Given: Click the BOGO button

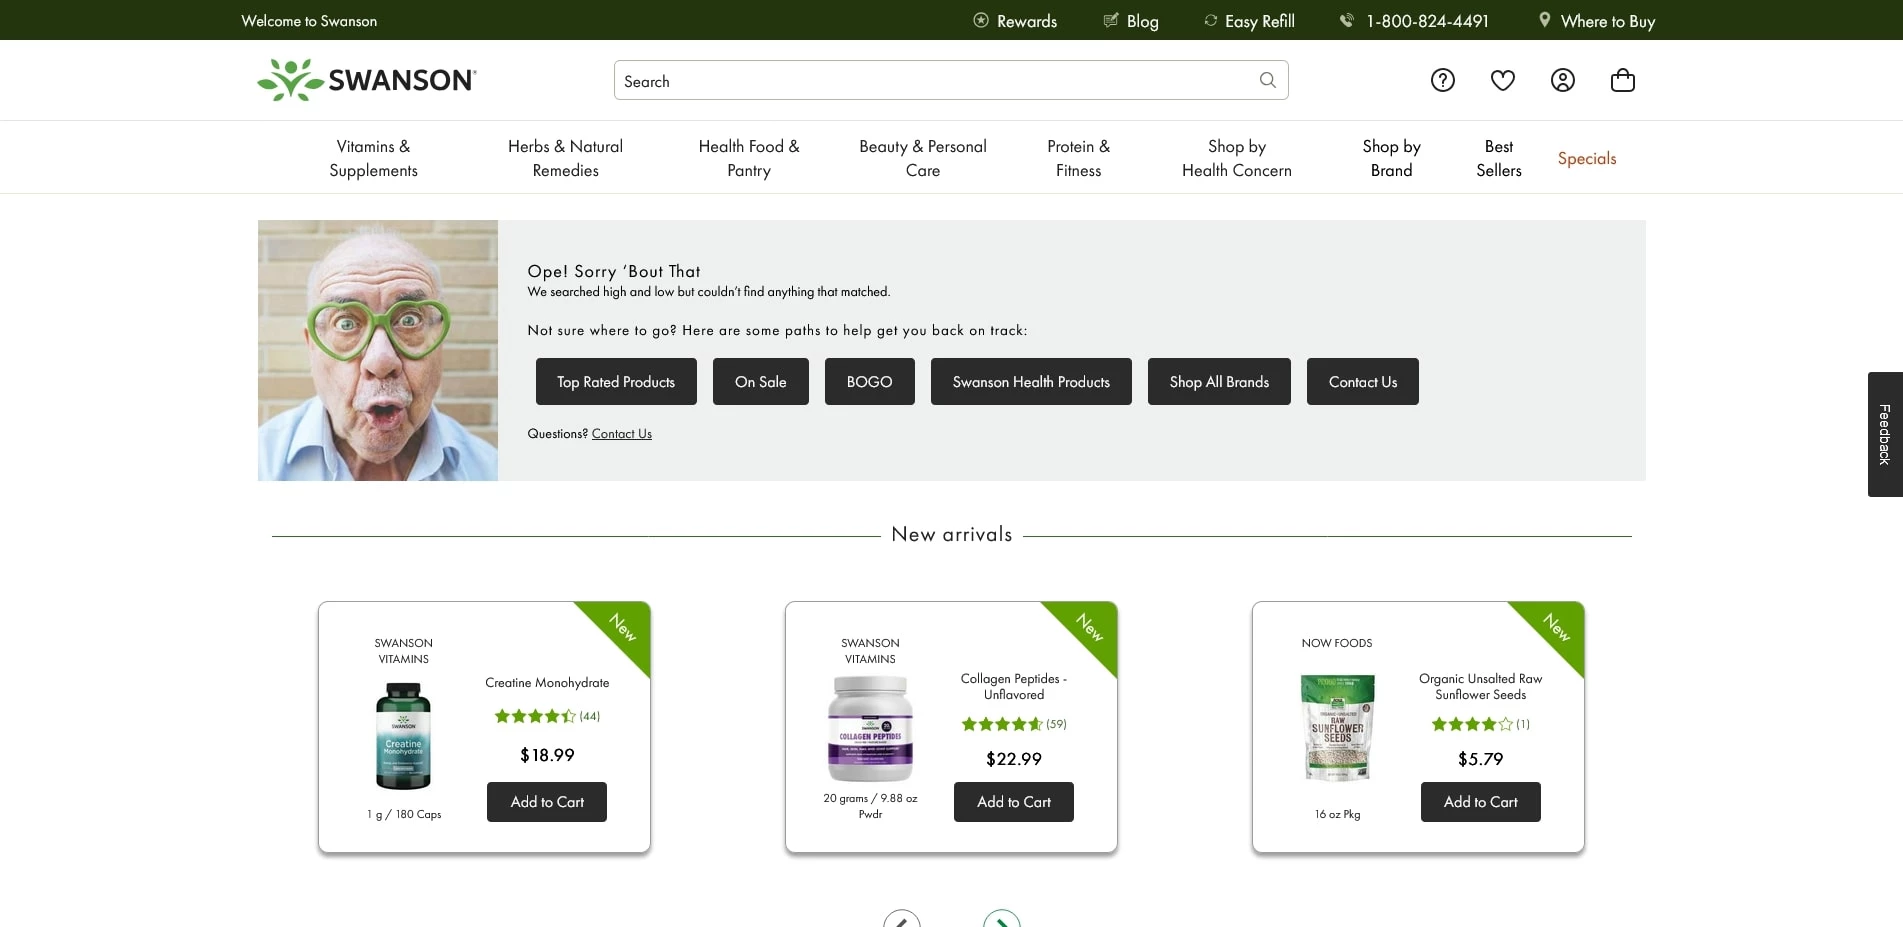Looking at the screenshot, I should click(868, 381).
